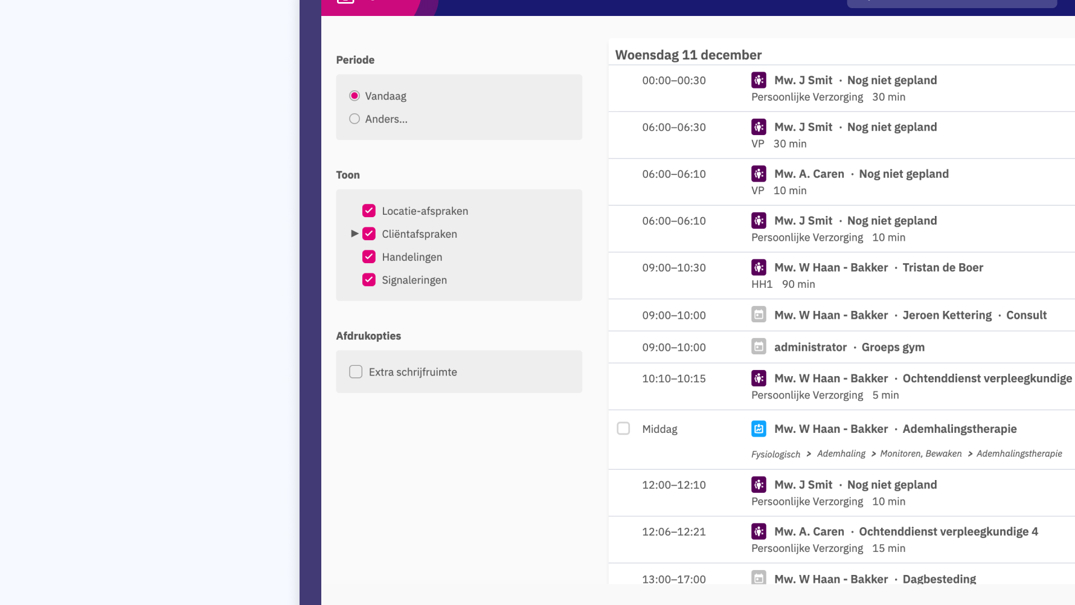Uncheck the Locatie-afspraken checkbox

[369, 211]
